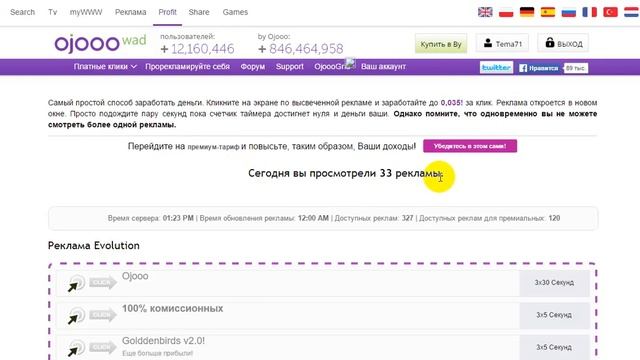
Task: Click the Реклама Evolution heading
Action: (x=93, y=246)
